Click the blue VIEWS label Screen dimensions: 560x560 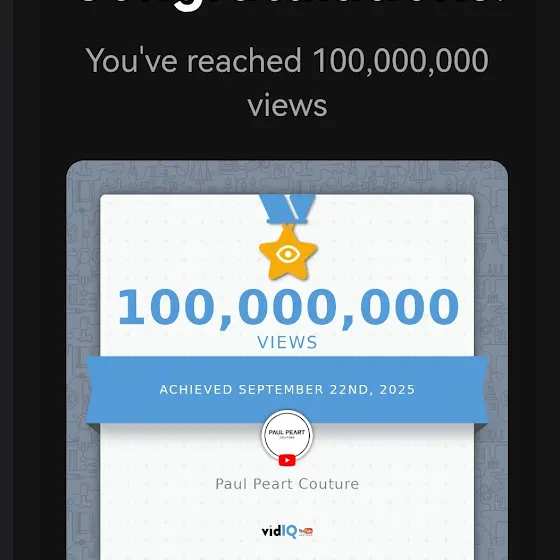(287, 342)
